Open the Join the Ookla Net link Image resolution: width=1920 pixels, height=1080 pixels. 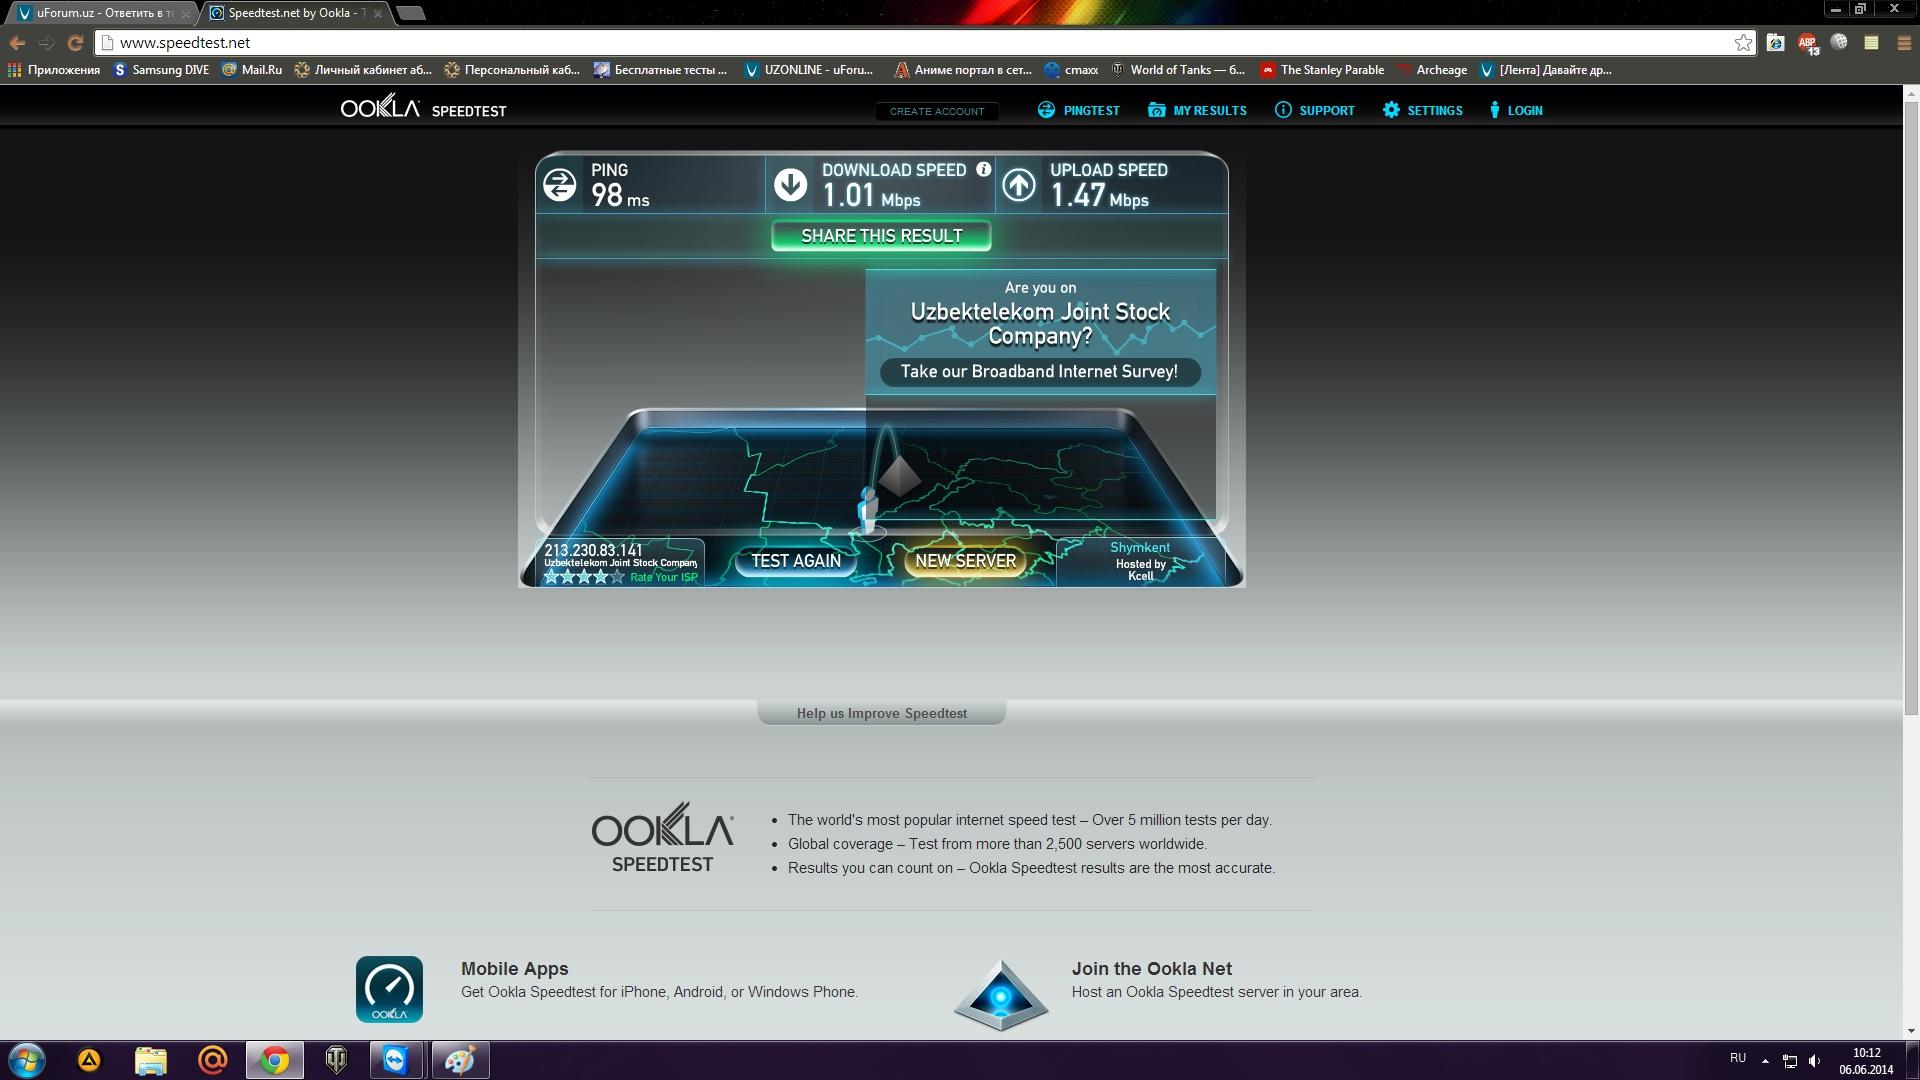(1151, 968)
